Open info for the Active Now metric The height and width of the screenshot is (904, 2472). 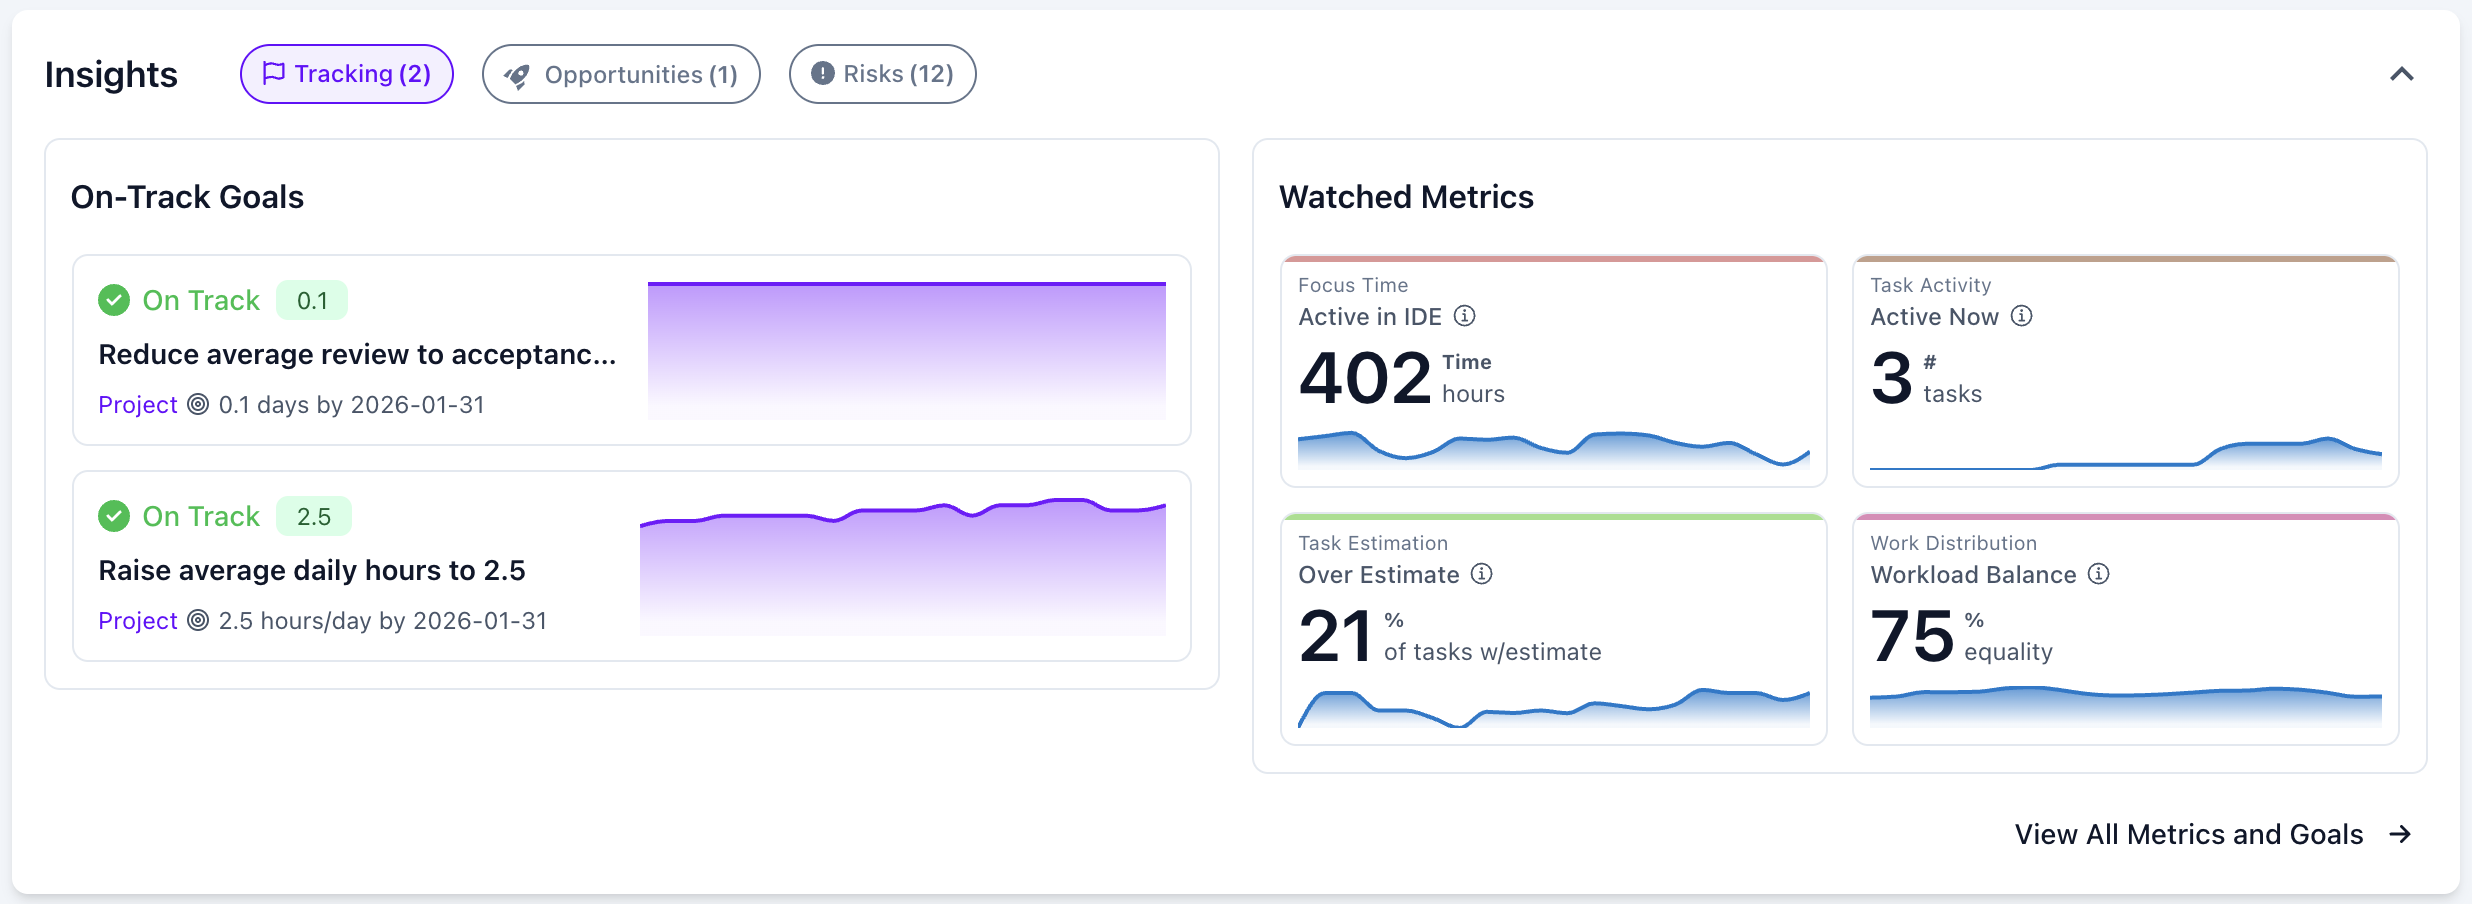click(x=2023, y=317)
